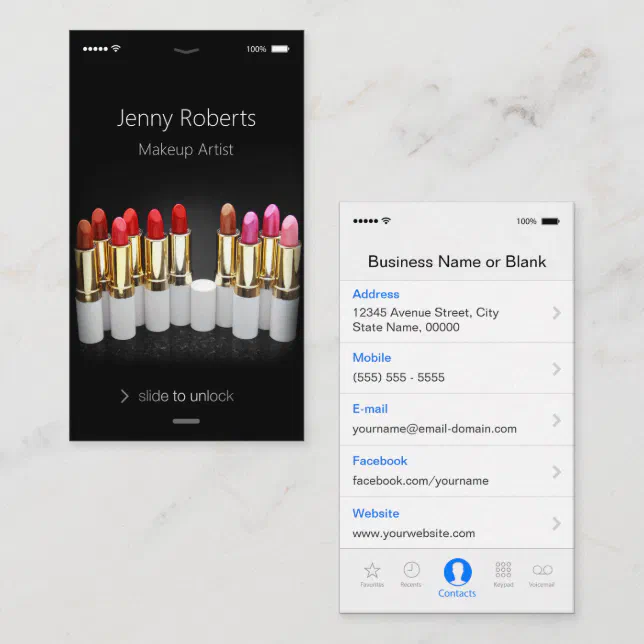
Task: Select the blue Contacts person icon
Action: click(457, 571)
